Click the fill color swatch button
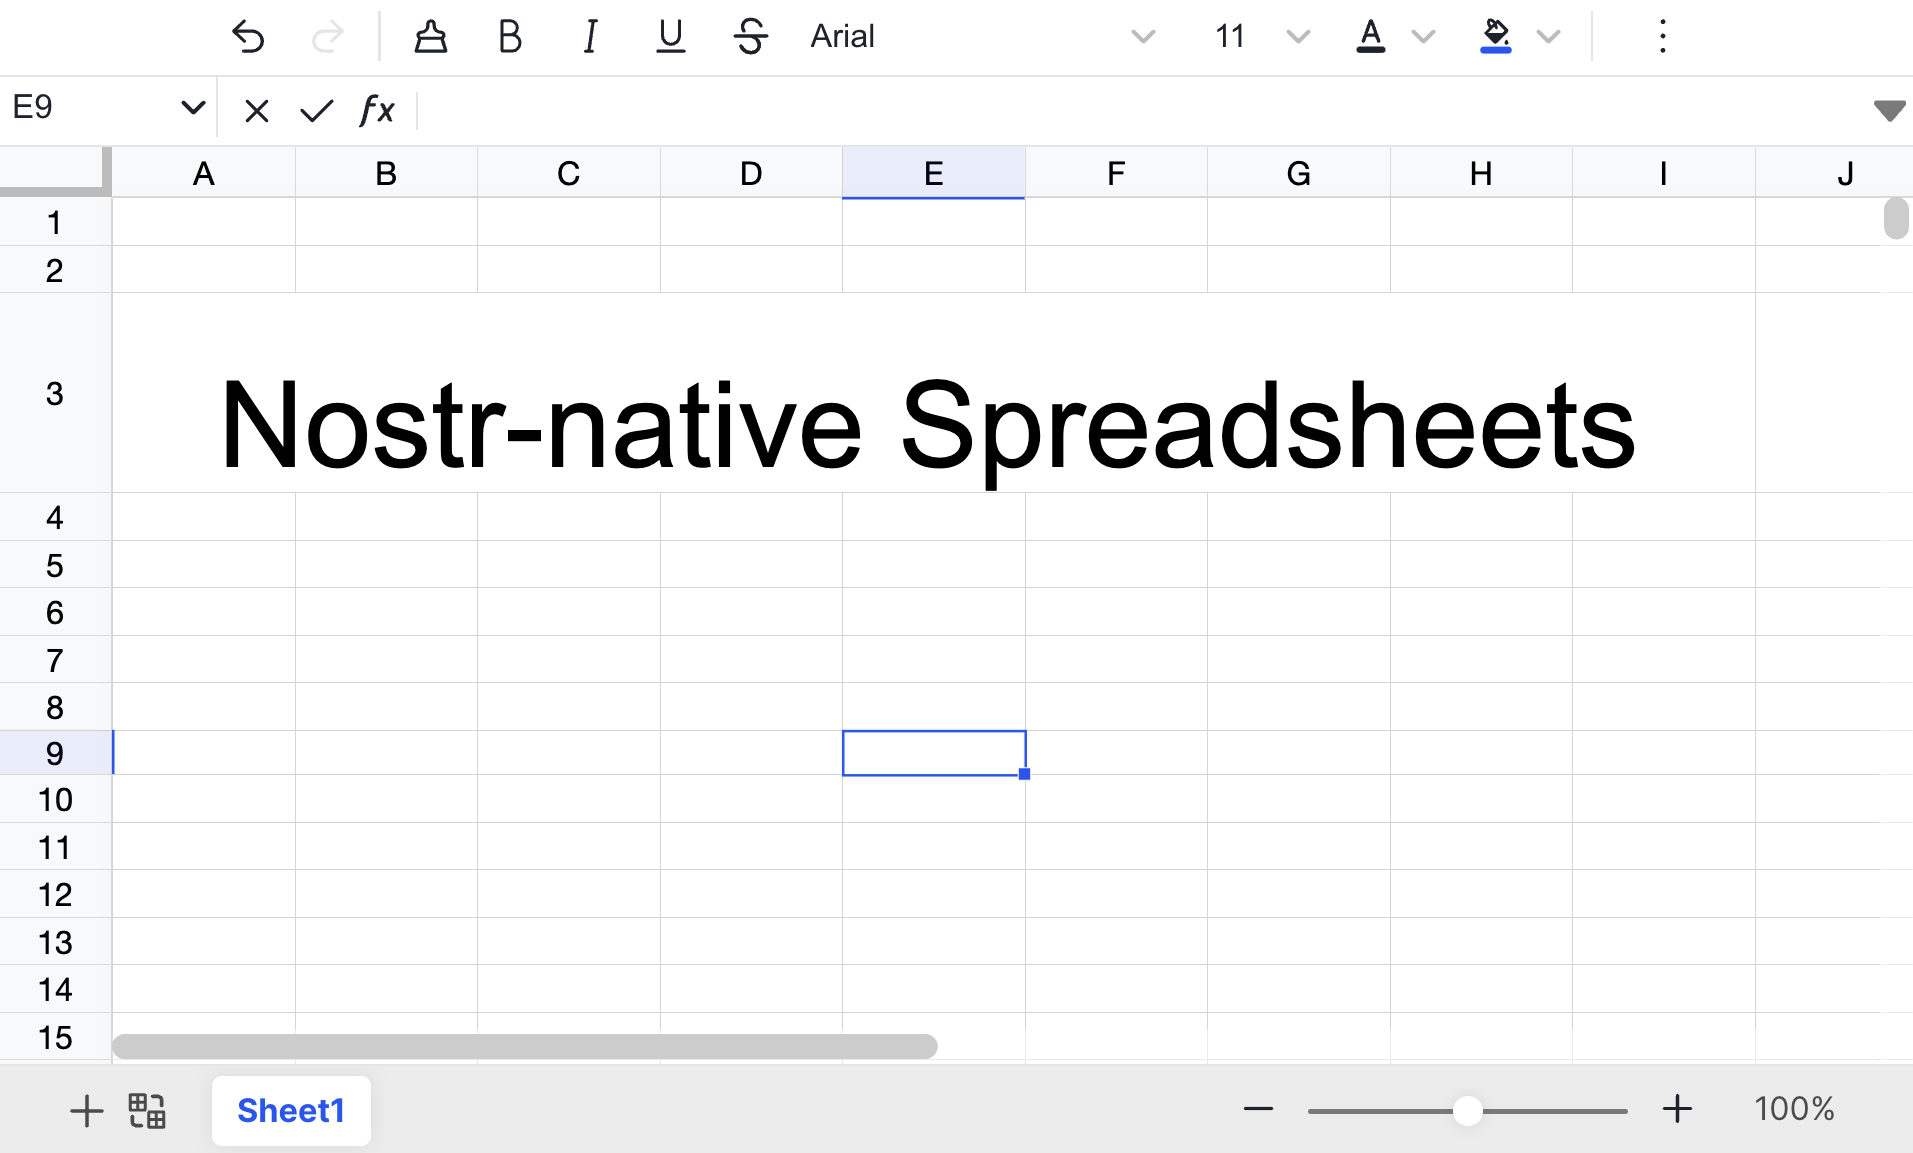This screenshot has height=1153, width=1913. [1495, 37]
